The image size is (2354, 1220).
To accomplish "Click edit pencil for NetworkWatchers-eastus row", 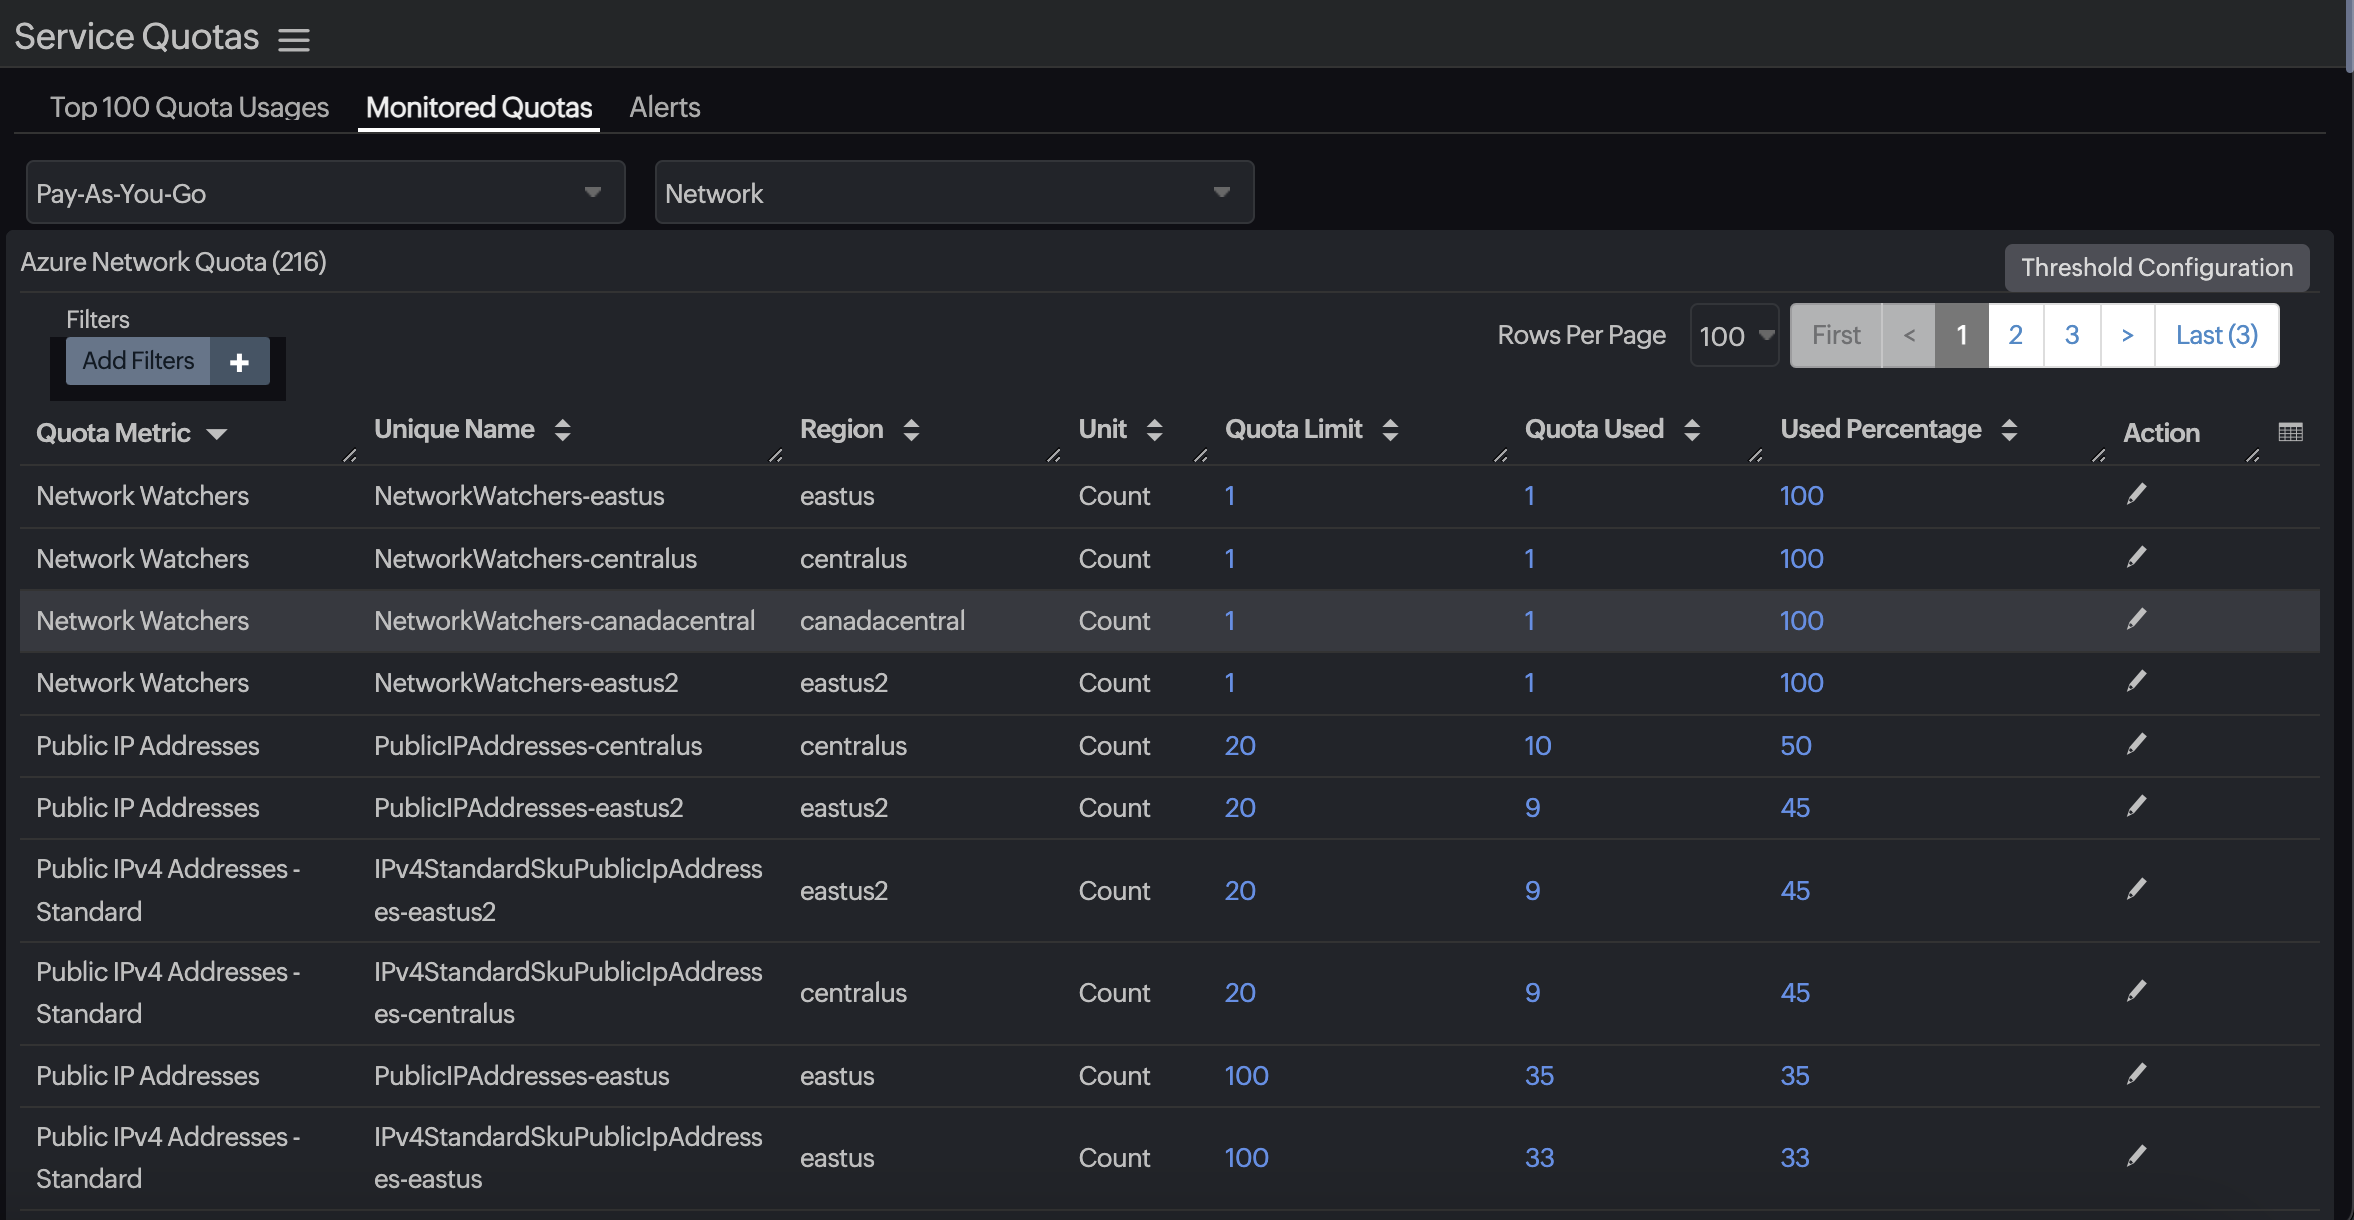I will point(2136,494).
